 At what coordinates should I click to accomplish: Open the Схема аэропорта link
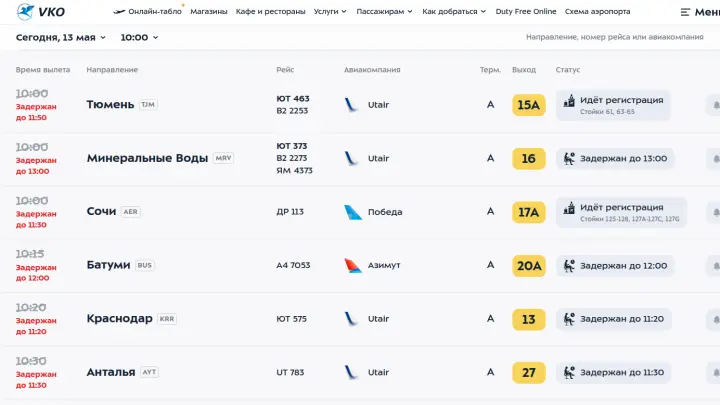597,11
